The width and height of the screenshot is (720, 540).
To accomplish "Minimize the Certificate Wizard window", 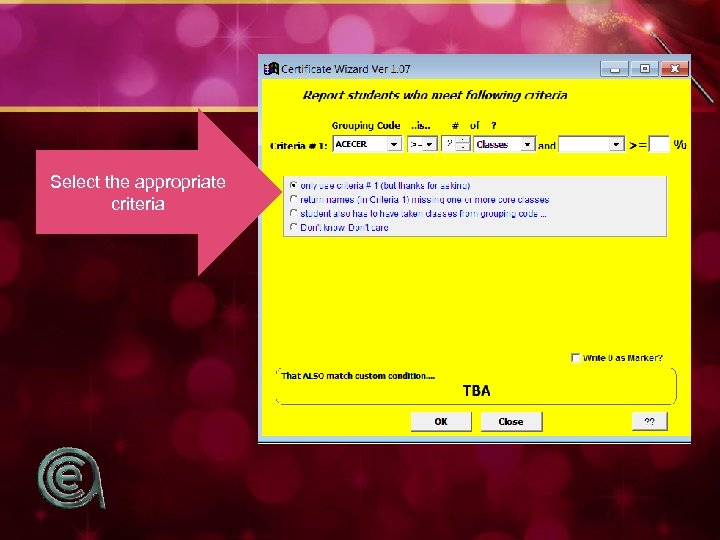I will pyautogui.click(x=615, y=69).
